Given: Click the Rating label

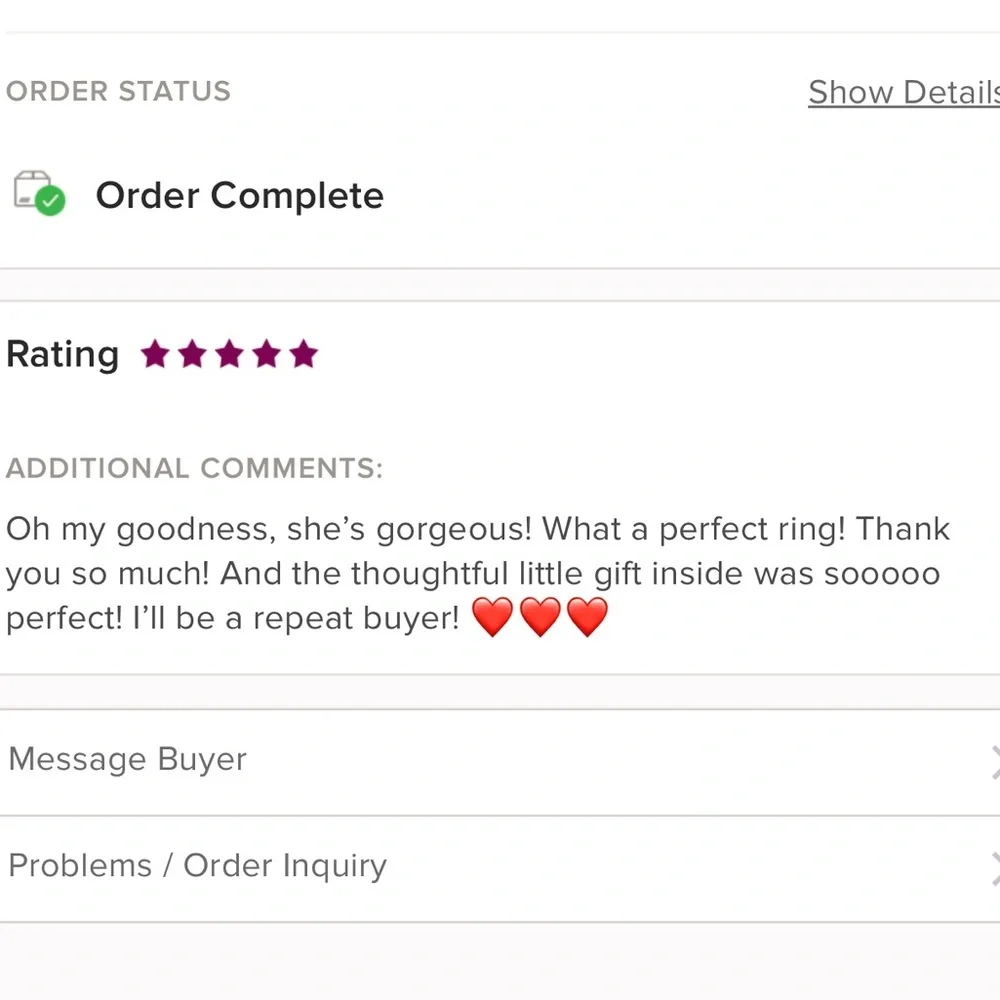Looking at the screenshot, I should click(62, 354).
